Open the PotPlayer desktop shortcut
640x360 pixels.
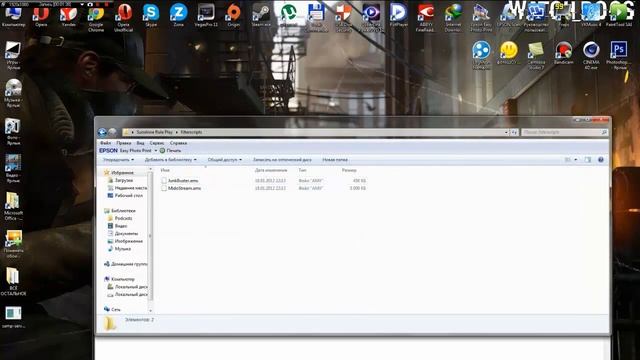(398, 16)
